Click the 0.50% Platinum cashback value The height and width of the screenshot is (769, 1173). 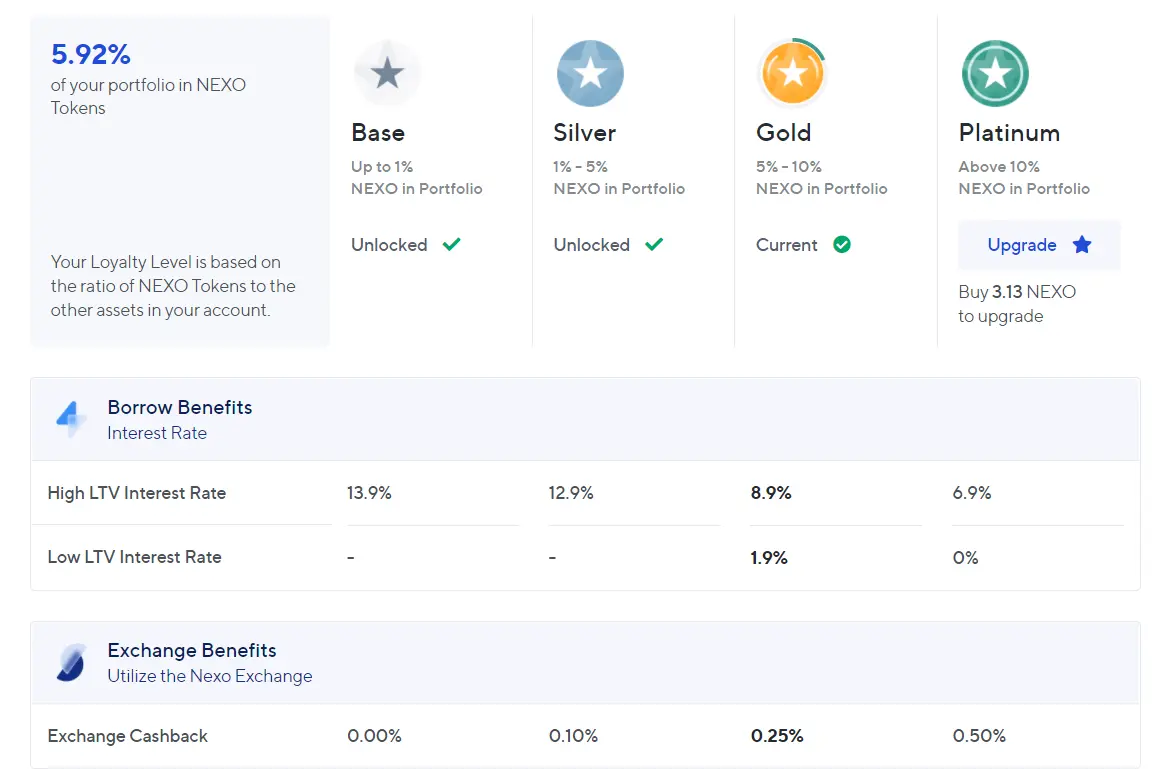[979, 736]
